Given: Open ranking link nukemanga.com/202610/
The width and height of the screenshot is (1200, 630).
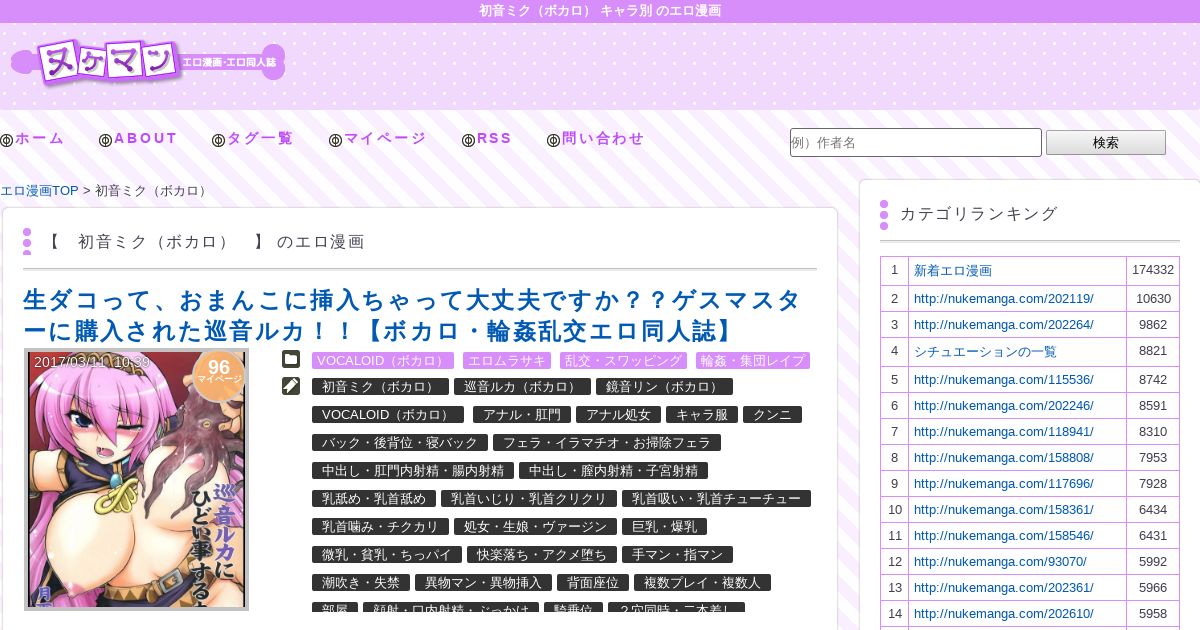Looking at the screenshot, I should click(x=1004, y=613).
